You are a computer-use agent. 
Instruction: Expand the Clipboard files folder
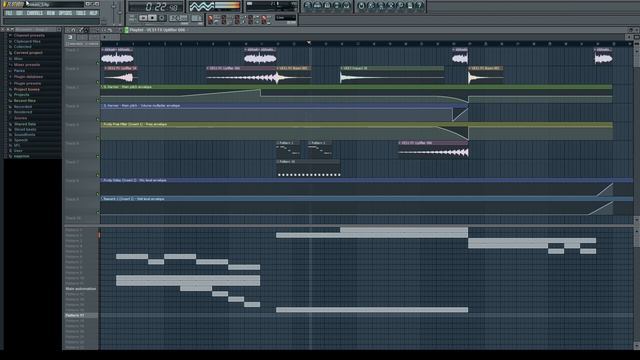click(x=27, y=41)
